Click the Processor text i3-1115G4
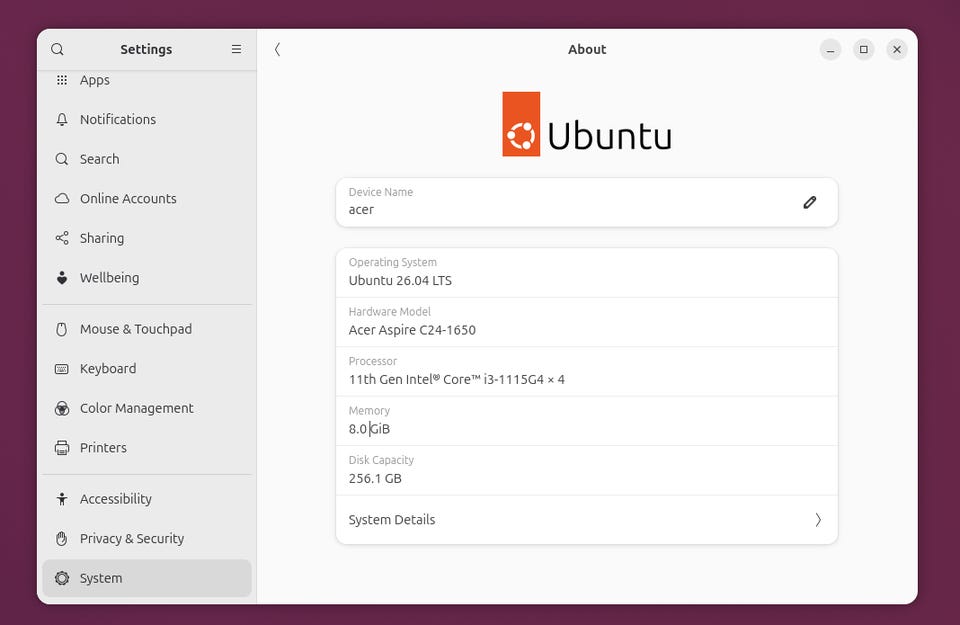 pos(514,380)
